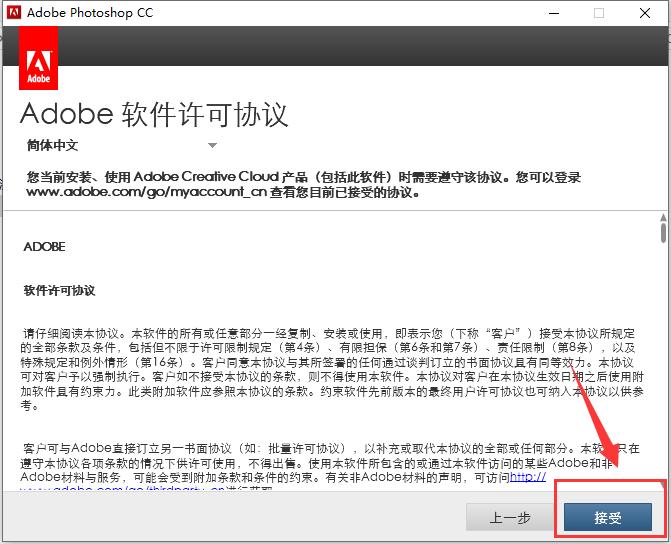Click the red Adobe logo
671x544 pixels.
pyautogui.click(x=39, y=58)
